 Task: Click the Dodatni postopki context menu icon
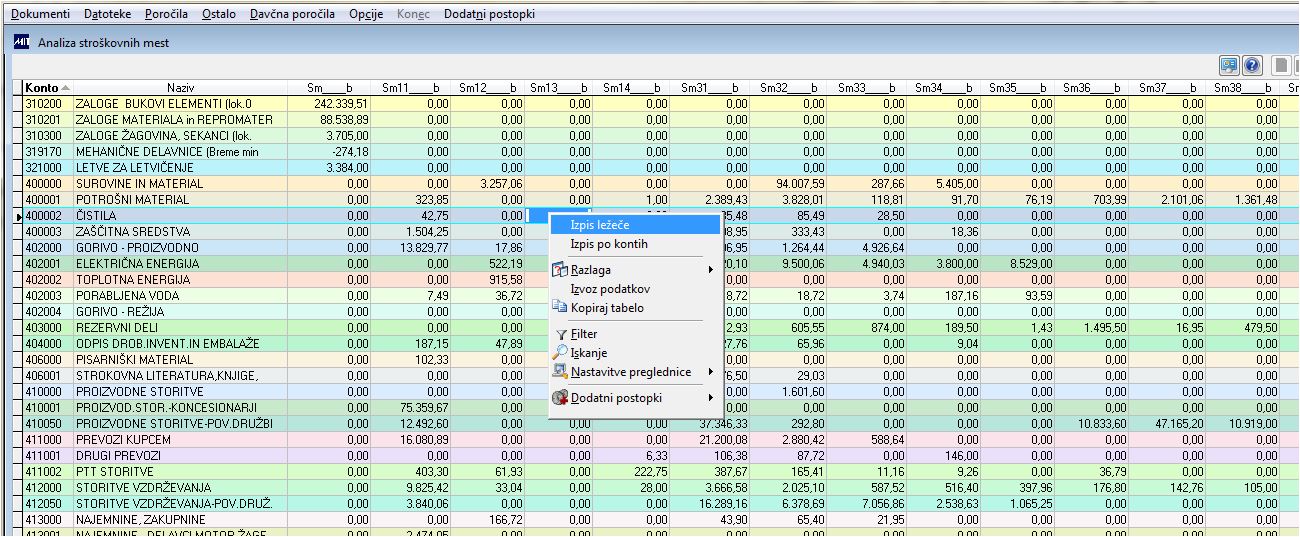tap(560, 398)
